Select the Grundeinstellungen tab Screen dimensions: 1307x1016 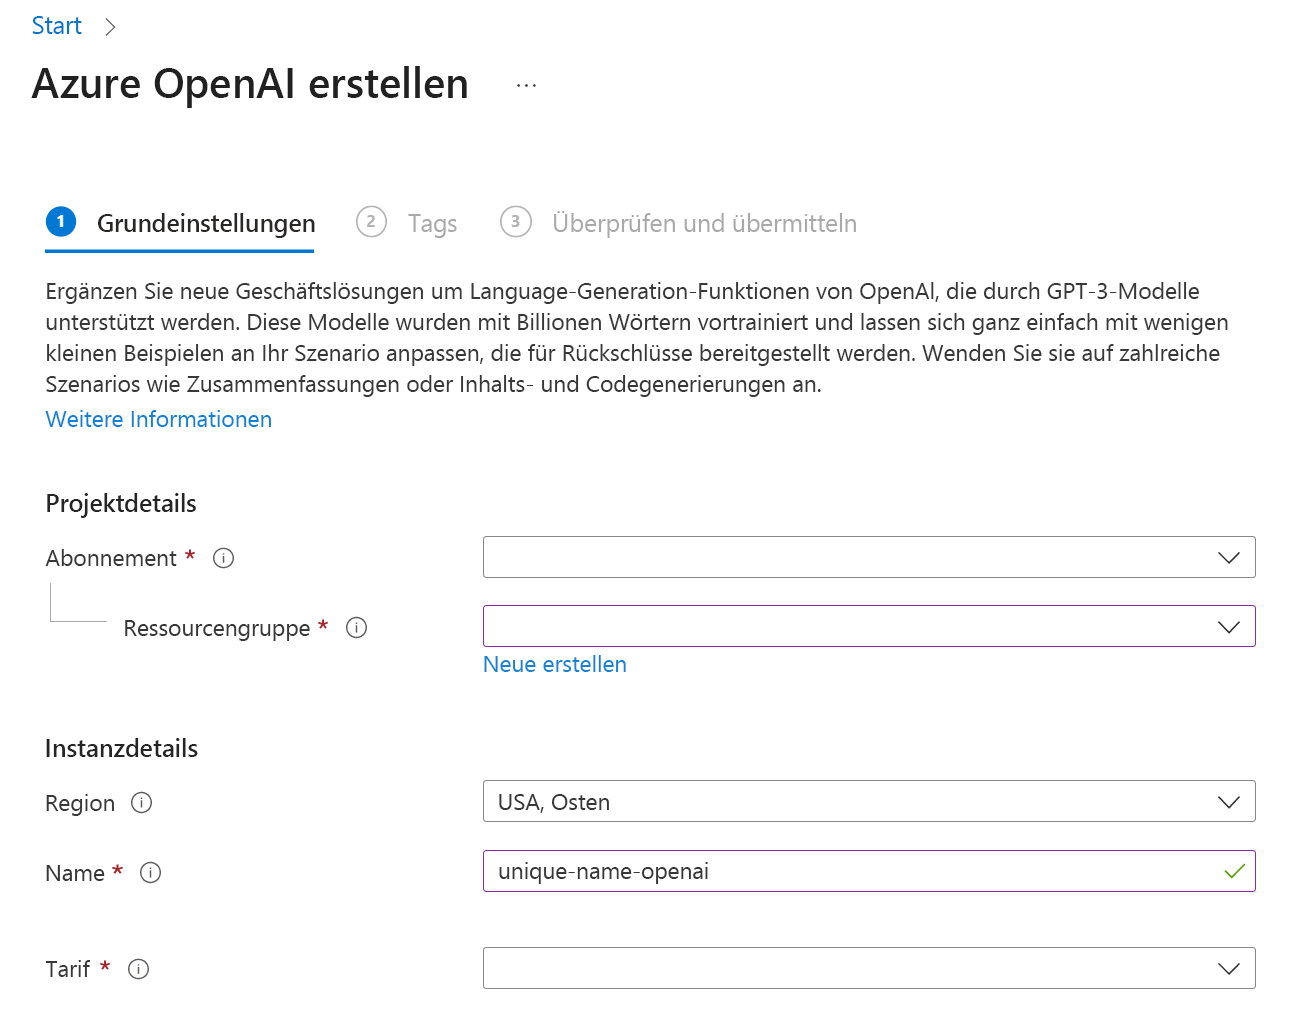point(180,223)
